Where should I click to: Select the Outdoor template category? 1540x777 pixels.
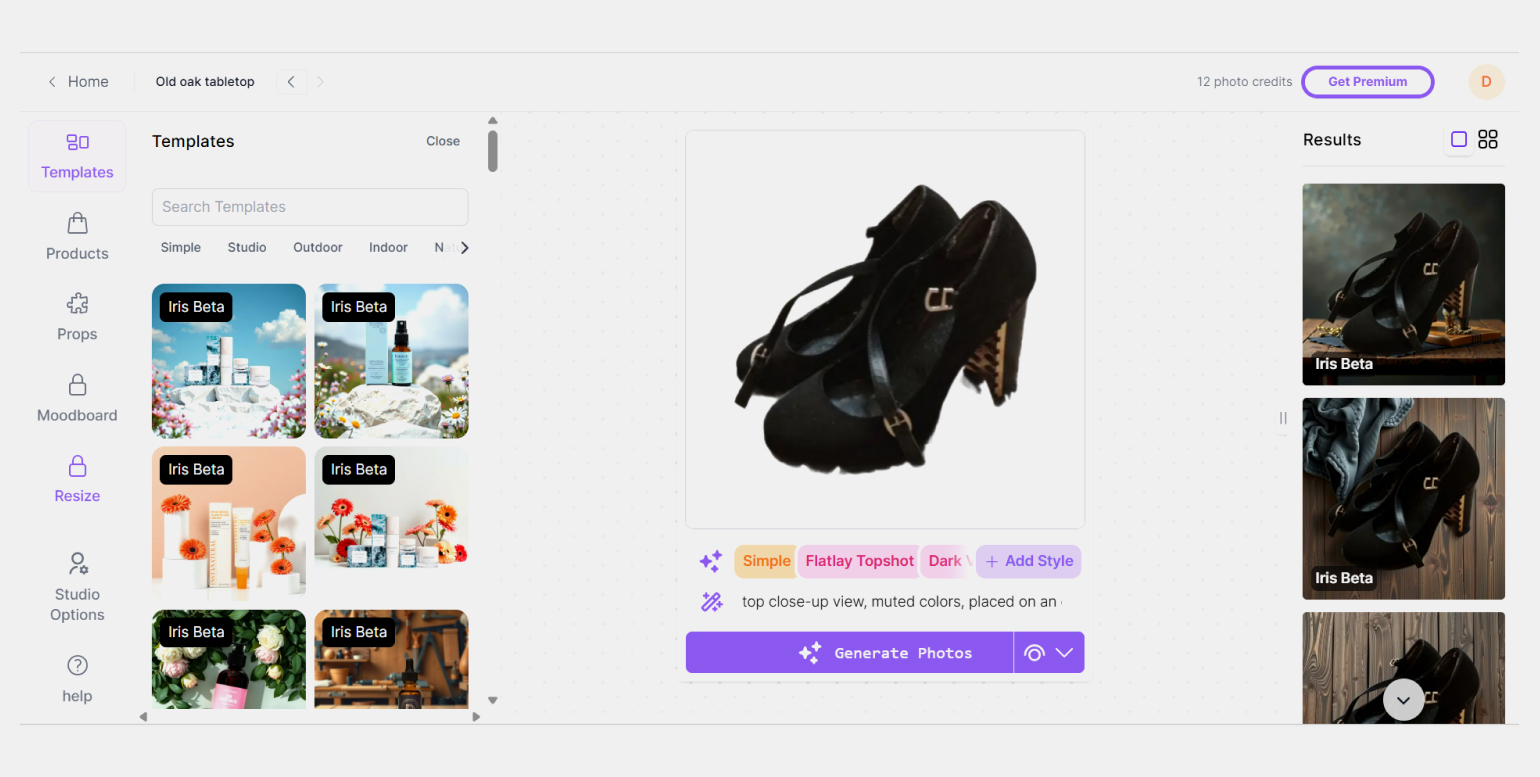click(x=318, y=247)
